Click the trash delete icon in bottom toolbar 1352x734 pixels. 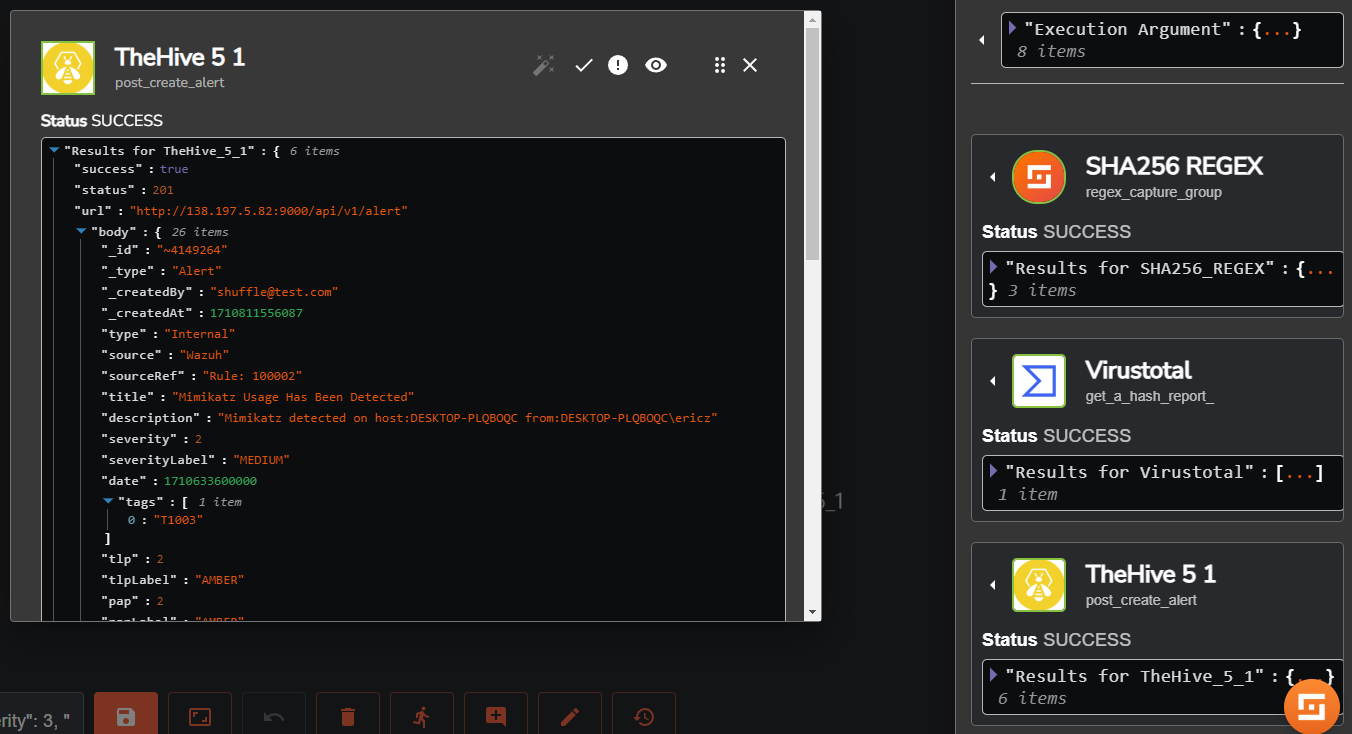click(x=348, y=715)
